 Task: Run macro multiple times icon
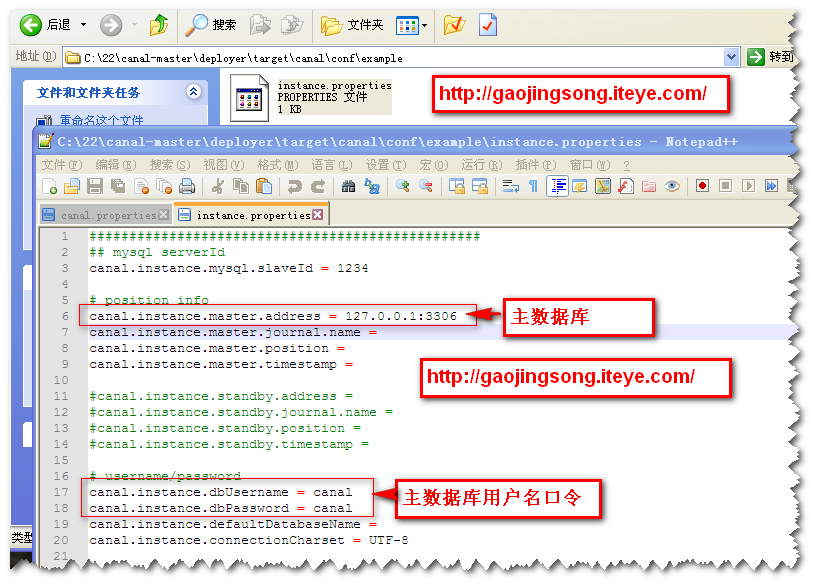coord(771,186)
